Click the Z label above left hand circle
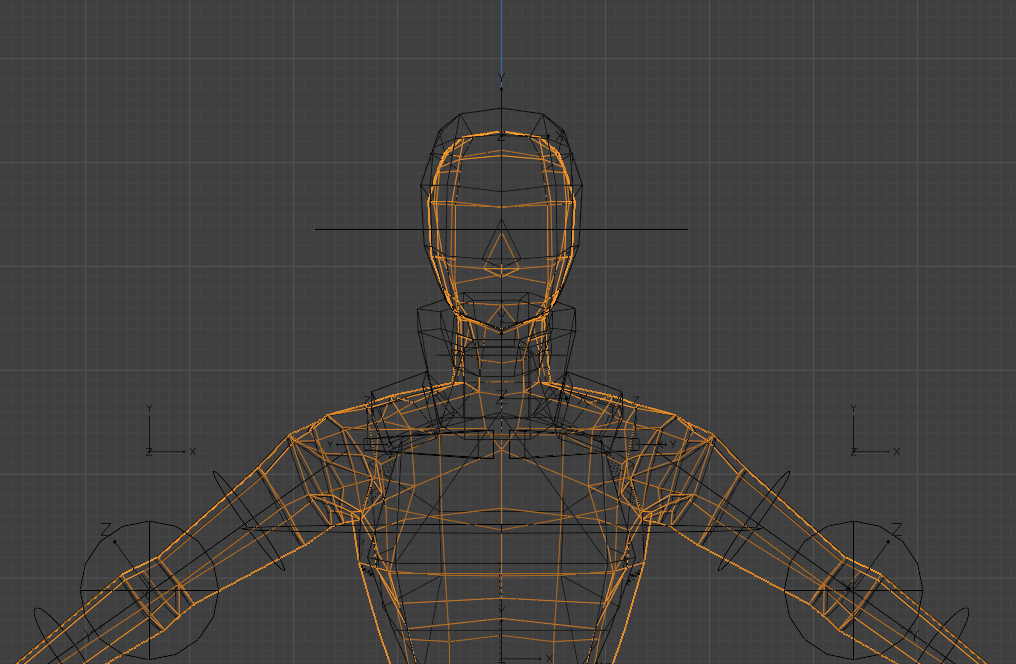This screenshot has width=1016, height=664. (x=105, y=529)
